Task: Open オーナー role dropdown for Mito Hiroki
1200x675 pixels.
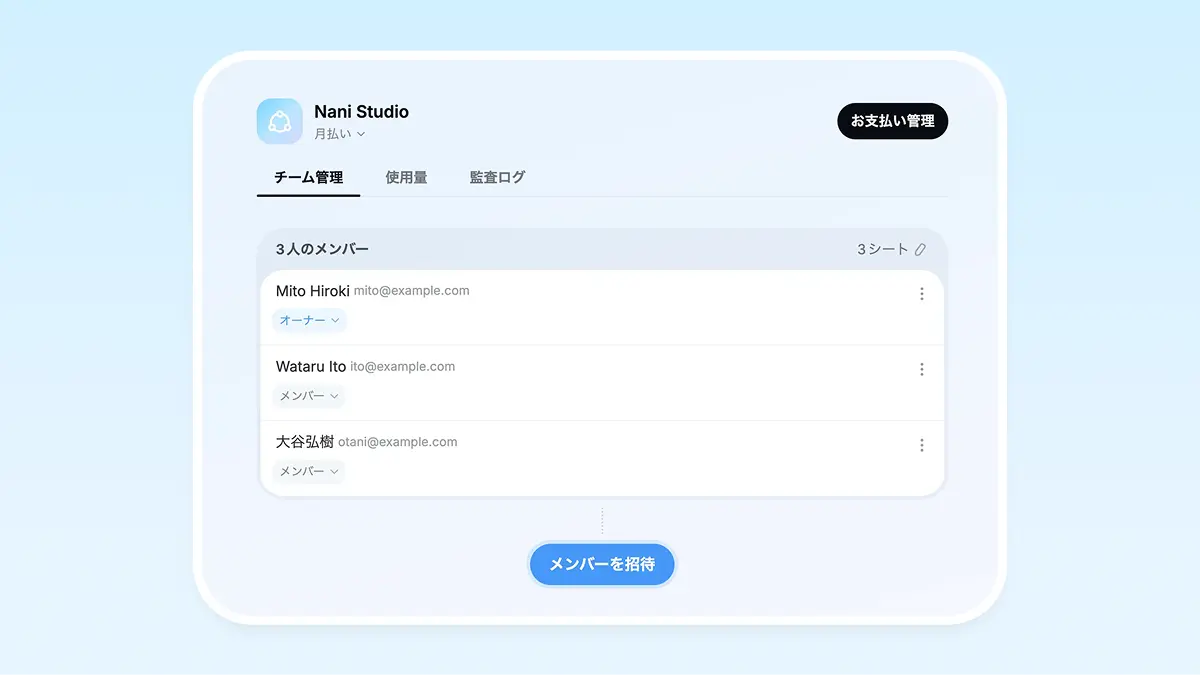Action: (309, 320)
